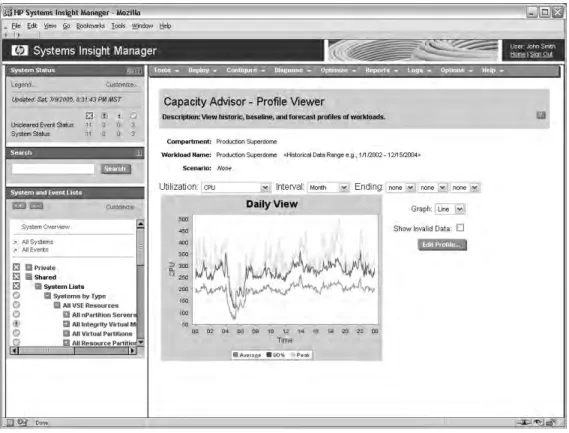Click inside the Search text field
This screenshot has width=569, height=433.
coord(53,169)
